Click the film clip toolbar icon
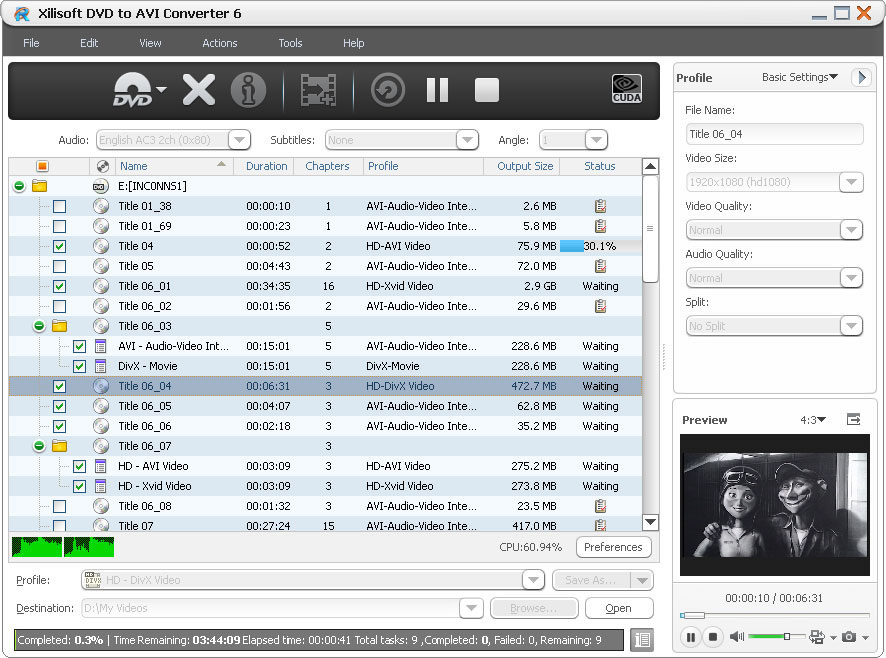The image size is (886, 658). tap(318, 90)
